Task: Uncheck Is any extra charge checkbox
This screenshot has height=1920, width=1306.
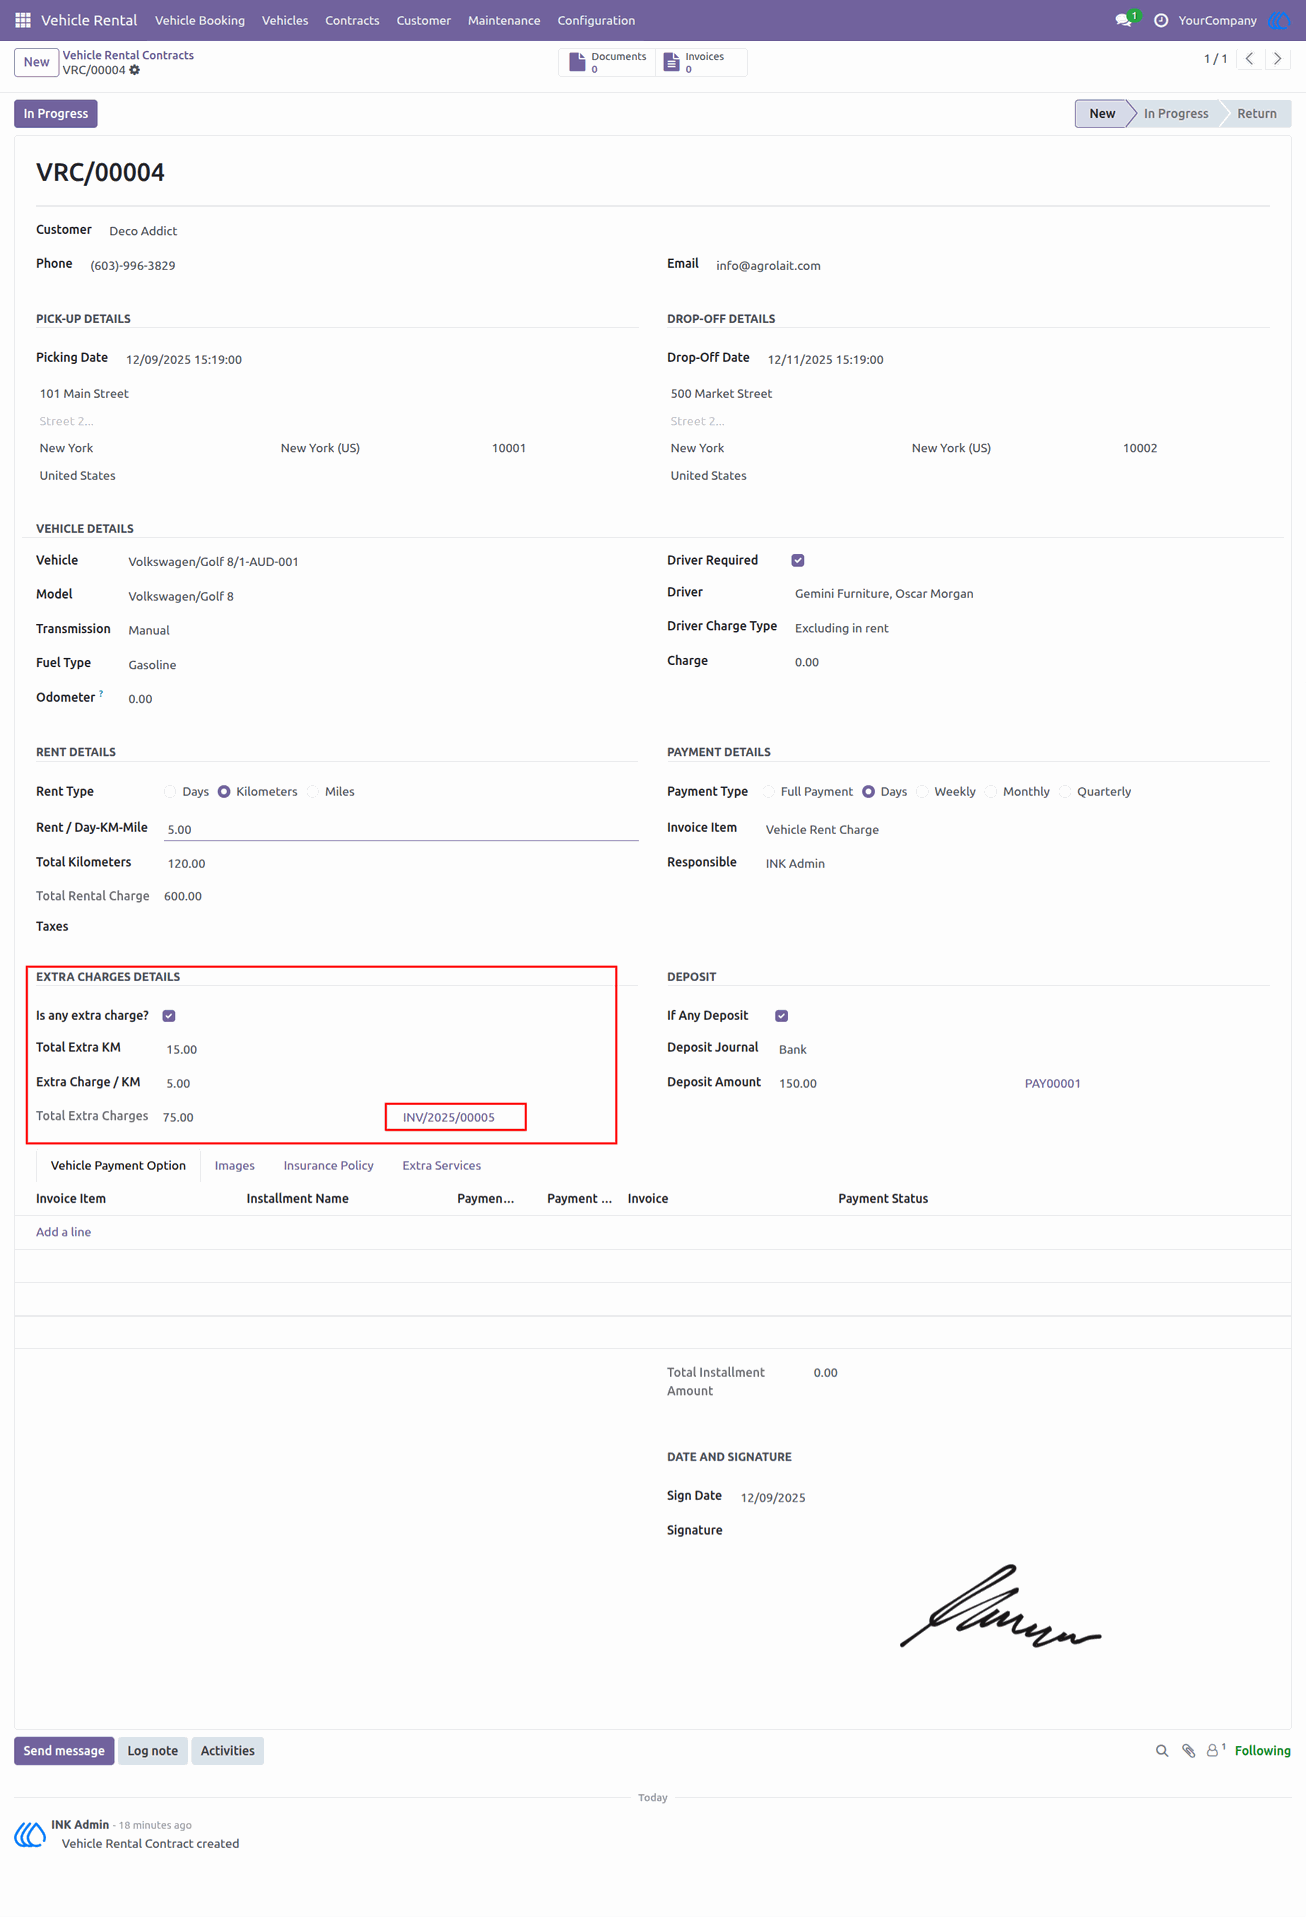Action: point(169,1015)
